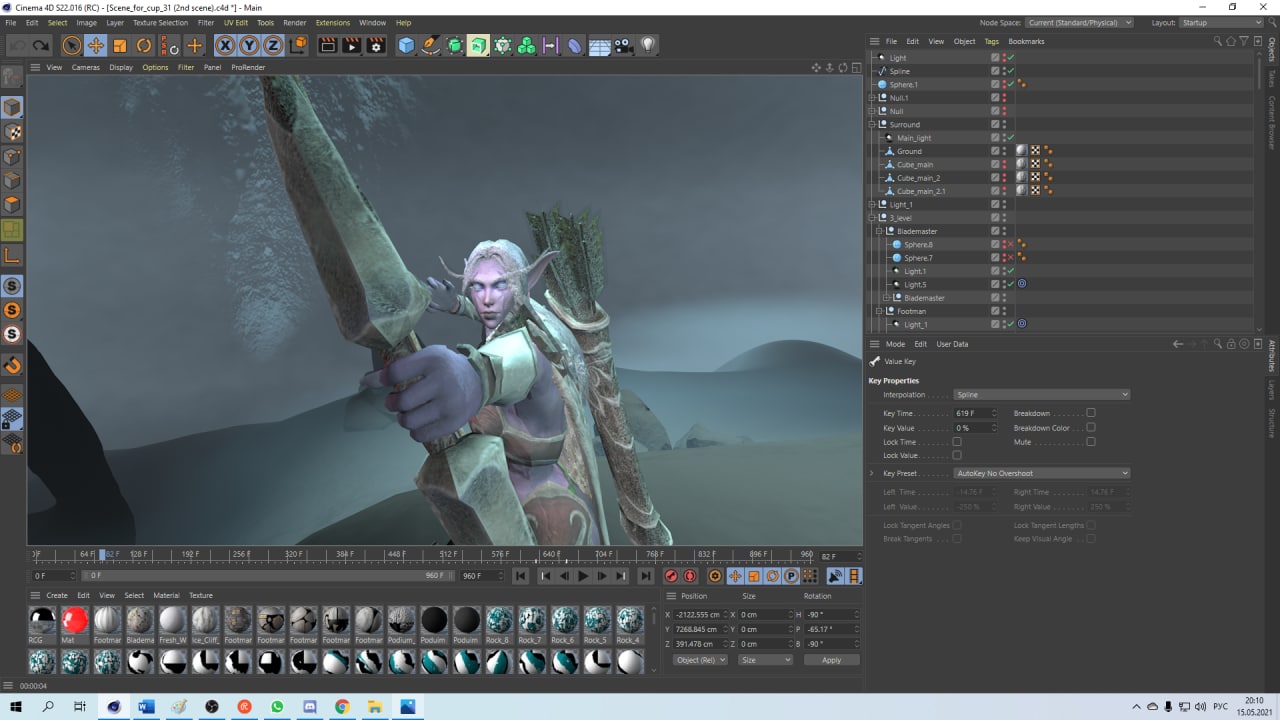Click the Record Active Objects button
Image resolution: width=1280 pixels, height=720 pixels.
(671, 576)
